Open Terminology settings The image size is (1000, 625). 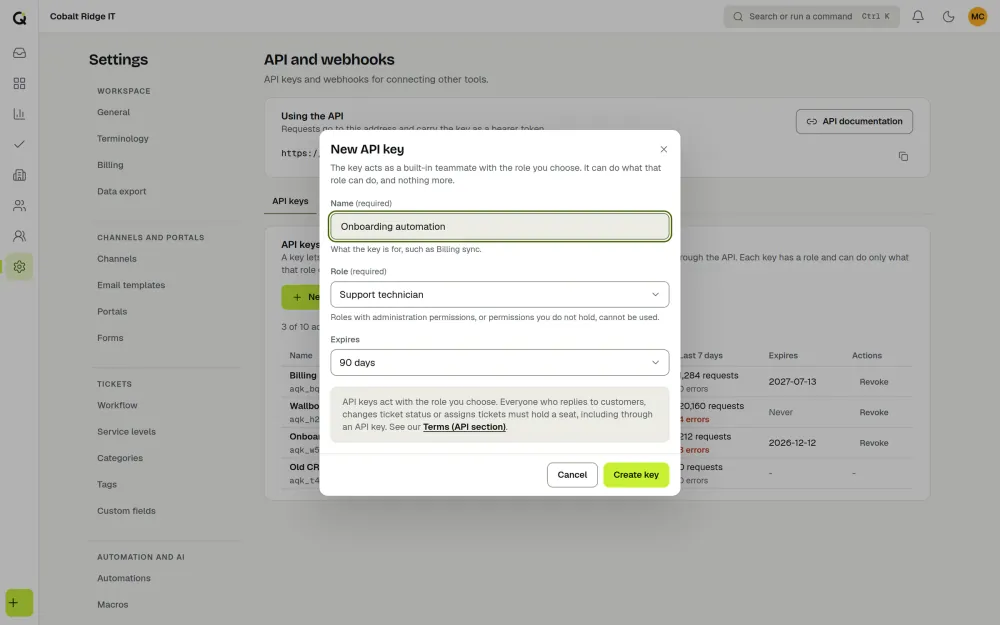pyautogui.click(x=122, y=138)
